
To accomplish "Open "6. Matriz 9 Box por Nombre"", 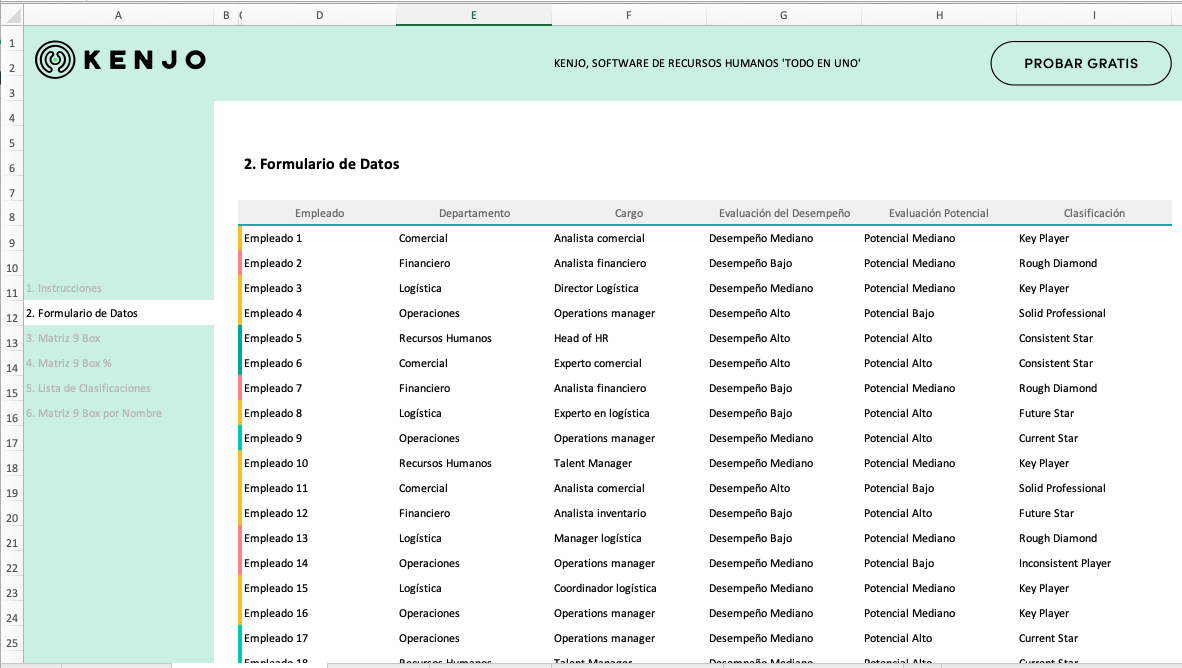I will [93, 413].
